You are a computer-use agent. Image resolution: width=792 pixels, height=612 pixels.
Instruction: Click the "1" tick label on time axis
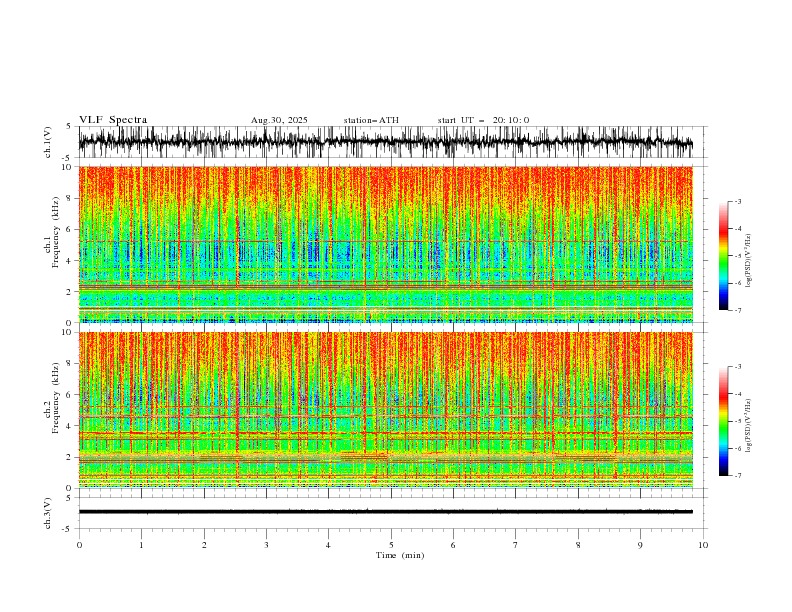(141, 545)
